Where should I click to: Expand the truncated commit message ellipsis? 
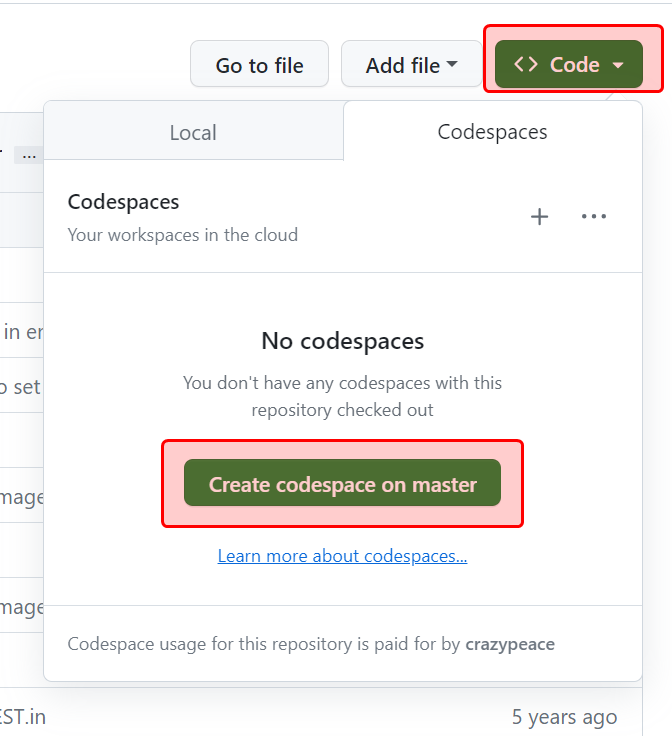pyautogui.click(x=29, y=155)
